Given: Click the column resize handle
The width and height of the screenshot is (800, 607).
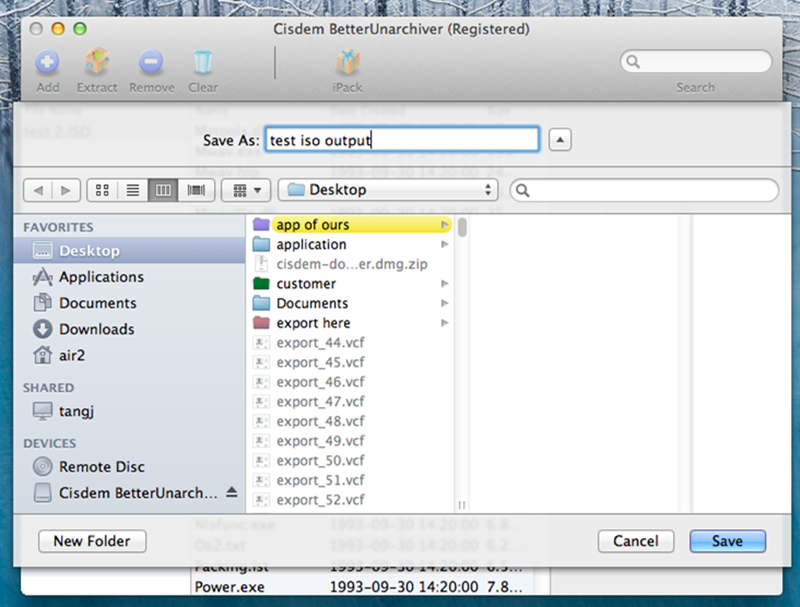Looking at the screenshot, I should click(462, 505).
